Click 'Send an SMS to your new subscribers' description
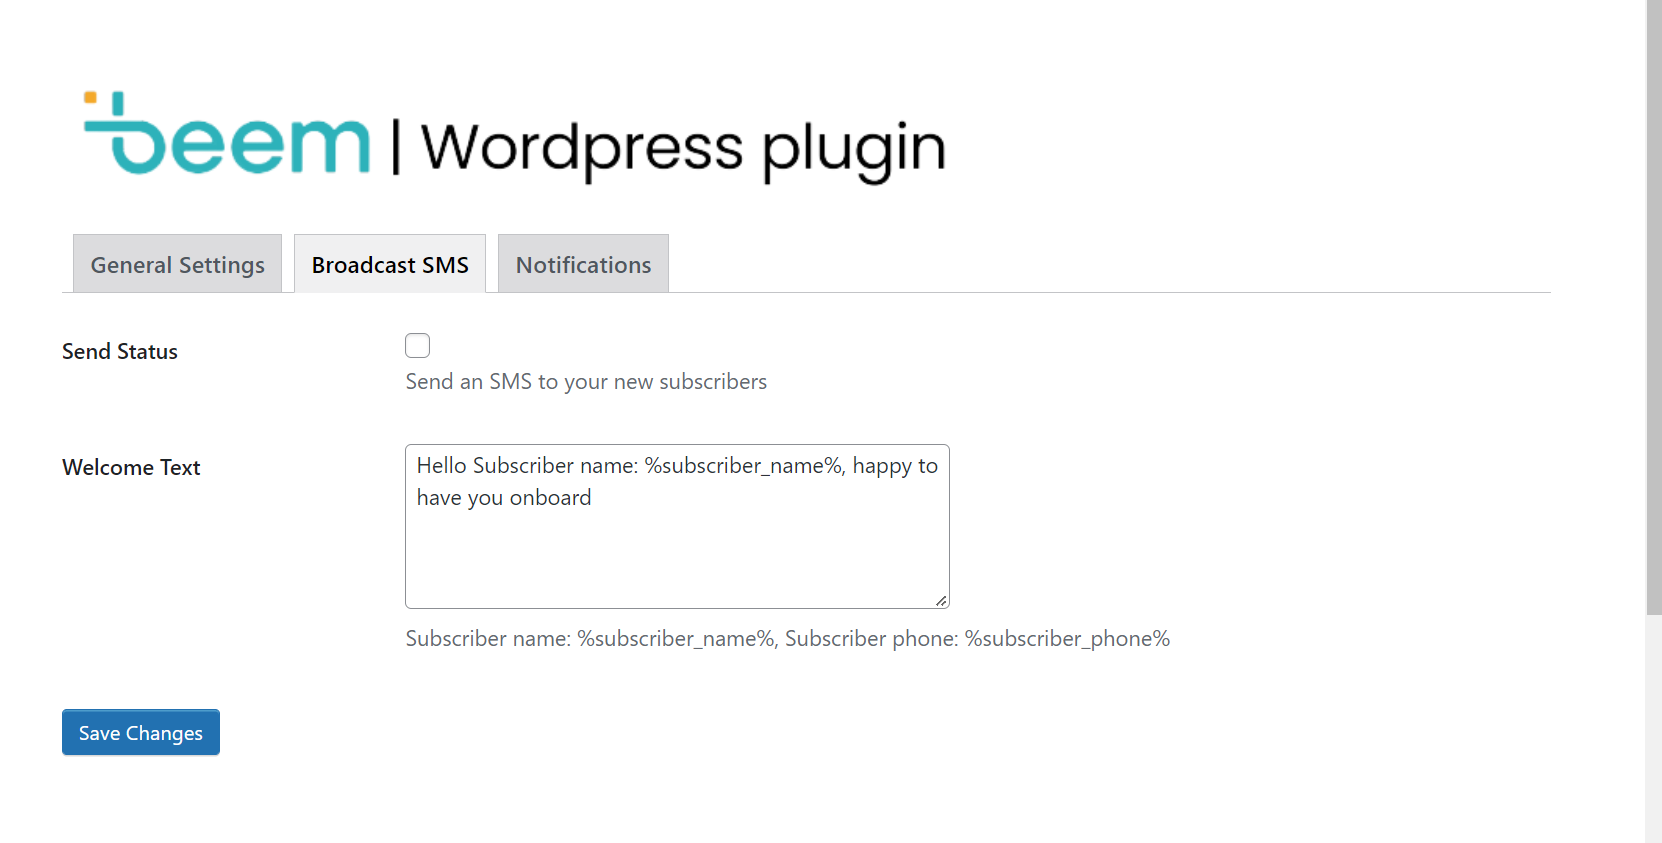Image resolution: width=1662 pixels, height=843 pixels. point(586,381)
